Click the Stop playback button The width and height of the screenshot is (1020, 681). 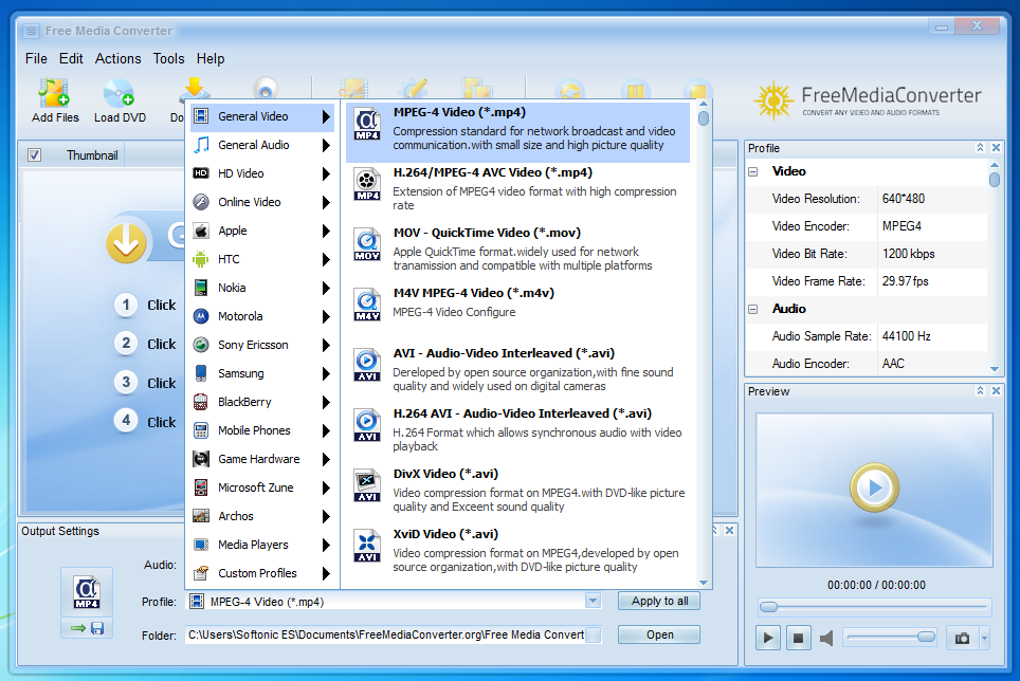pos(798,638)
